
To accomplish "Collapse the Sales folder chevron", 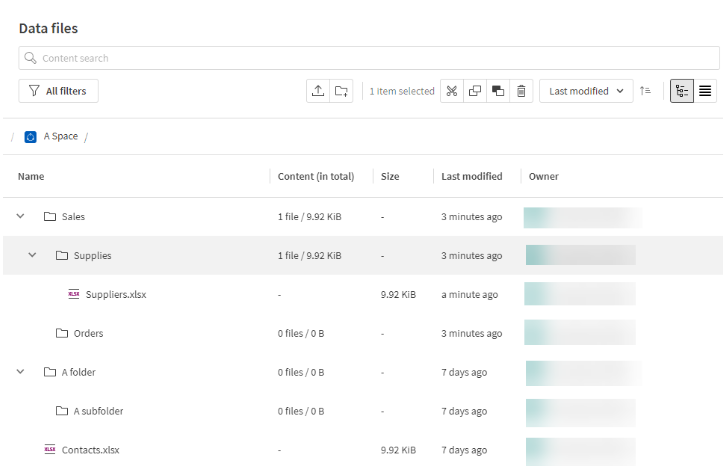I will coord(21,216).
